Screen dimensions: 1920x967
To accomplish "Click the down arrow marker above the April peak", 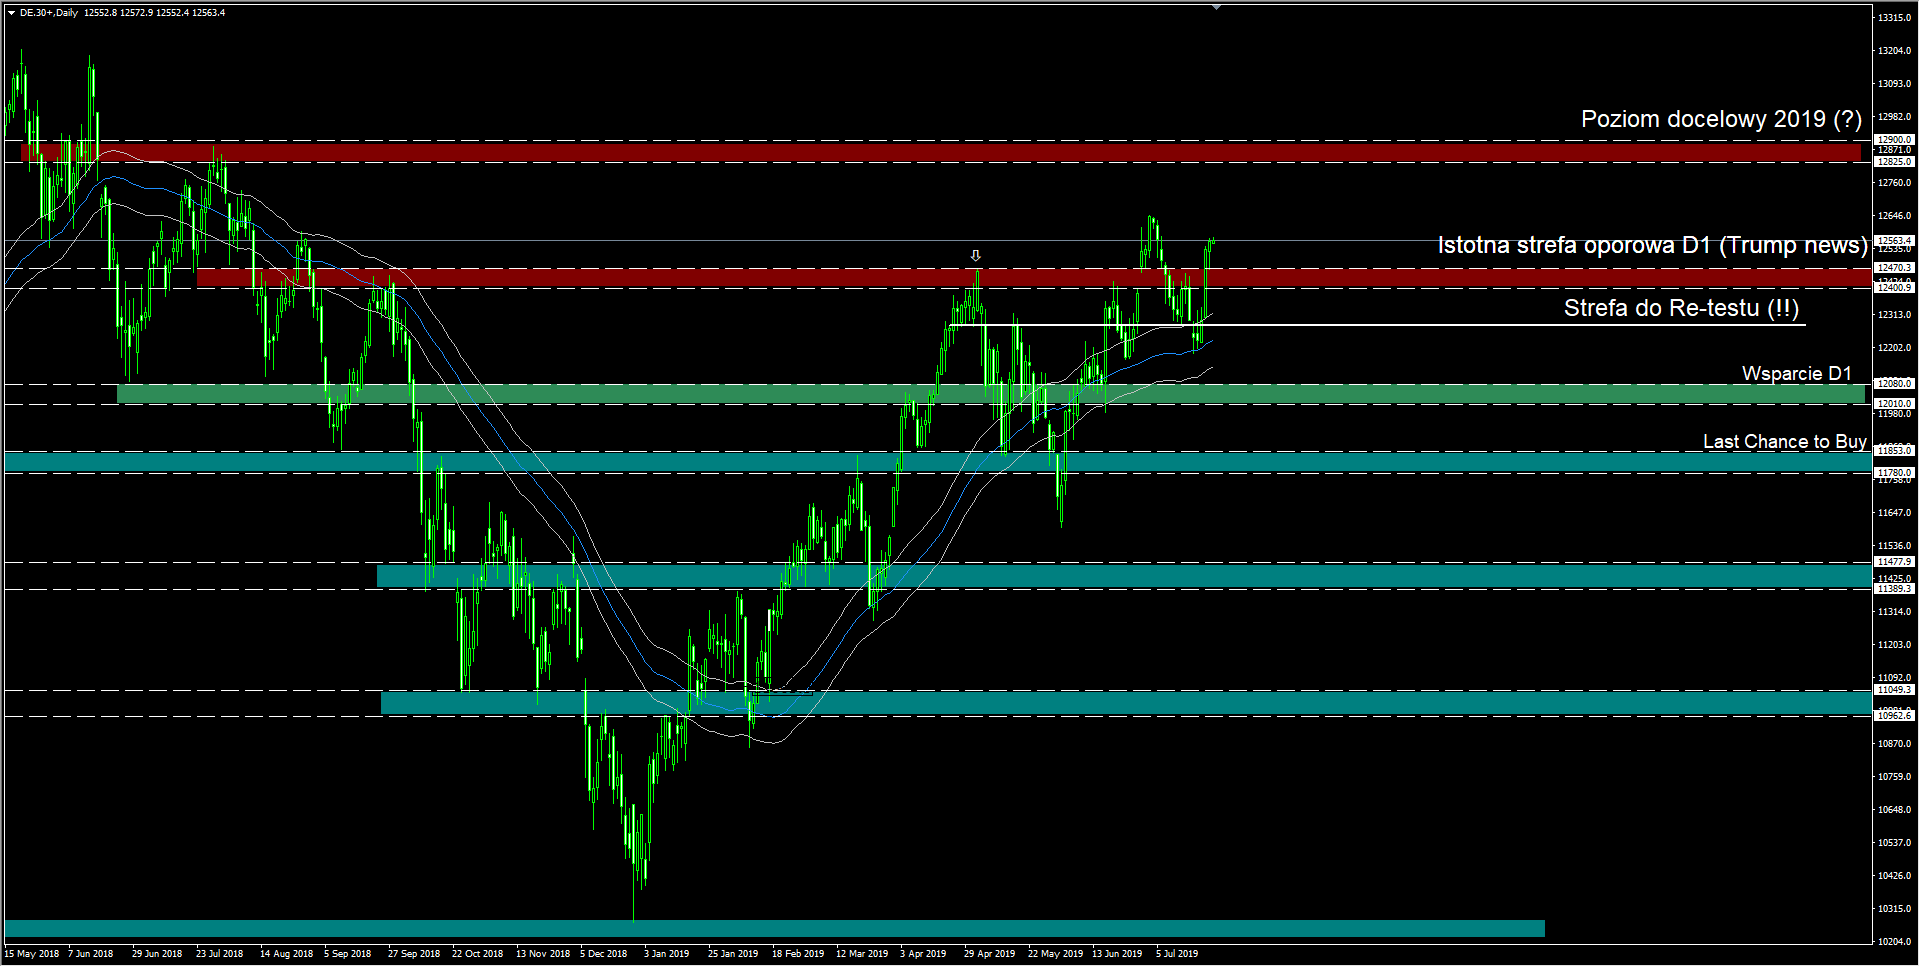I will 976,256.
